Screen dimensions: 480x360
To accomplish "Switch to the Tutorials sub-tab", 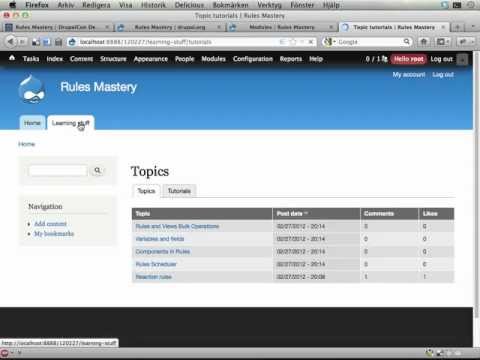I will (x=179, y=191).
